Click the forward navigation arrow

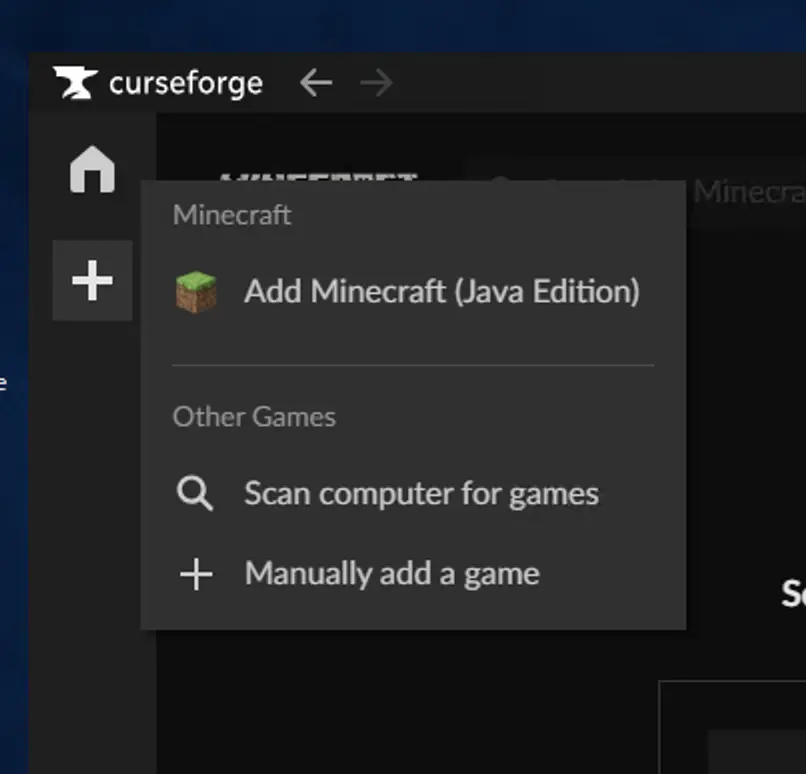[377, 83]
